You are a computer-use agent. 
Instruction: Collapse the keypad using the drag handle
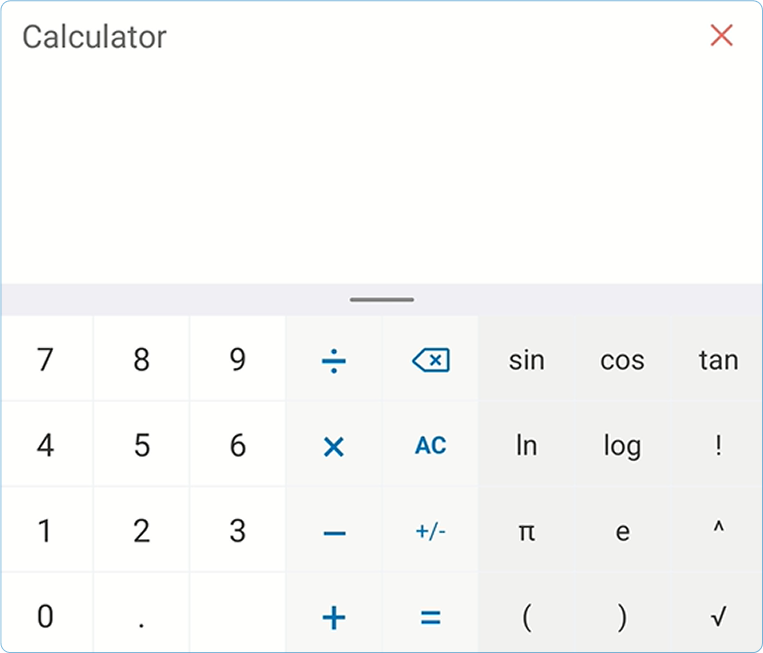[382, 299]
